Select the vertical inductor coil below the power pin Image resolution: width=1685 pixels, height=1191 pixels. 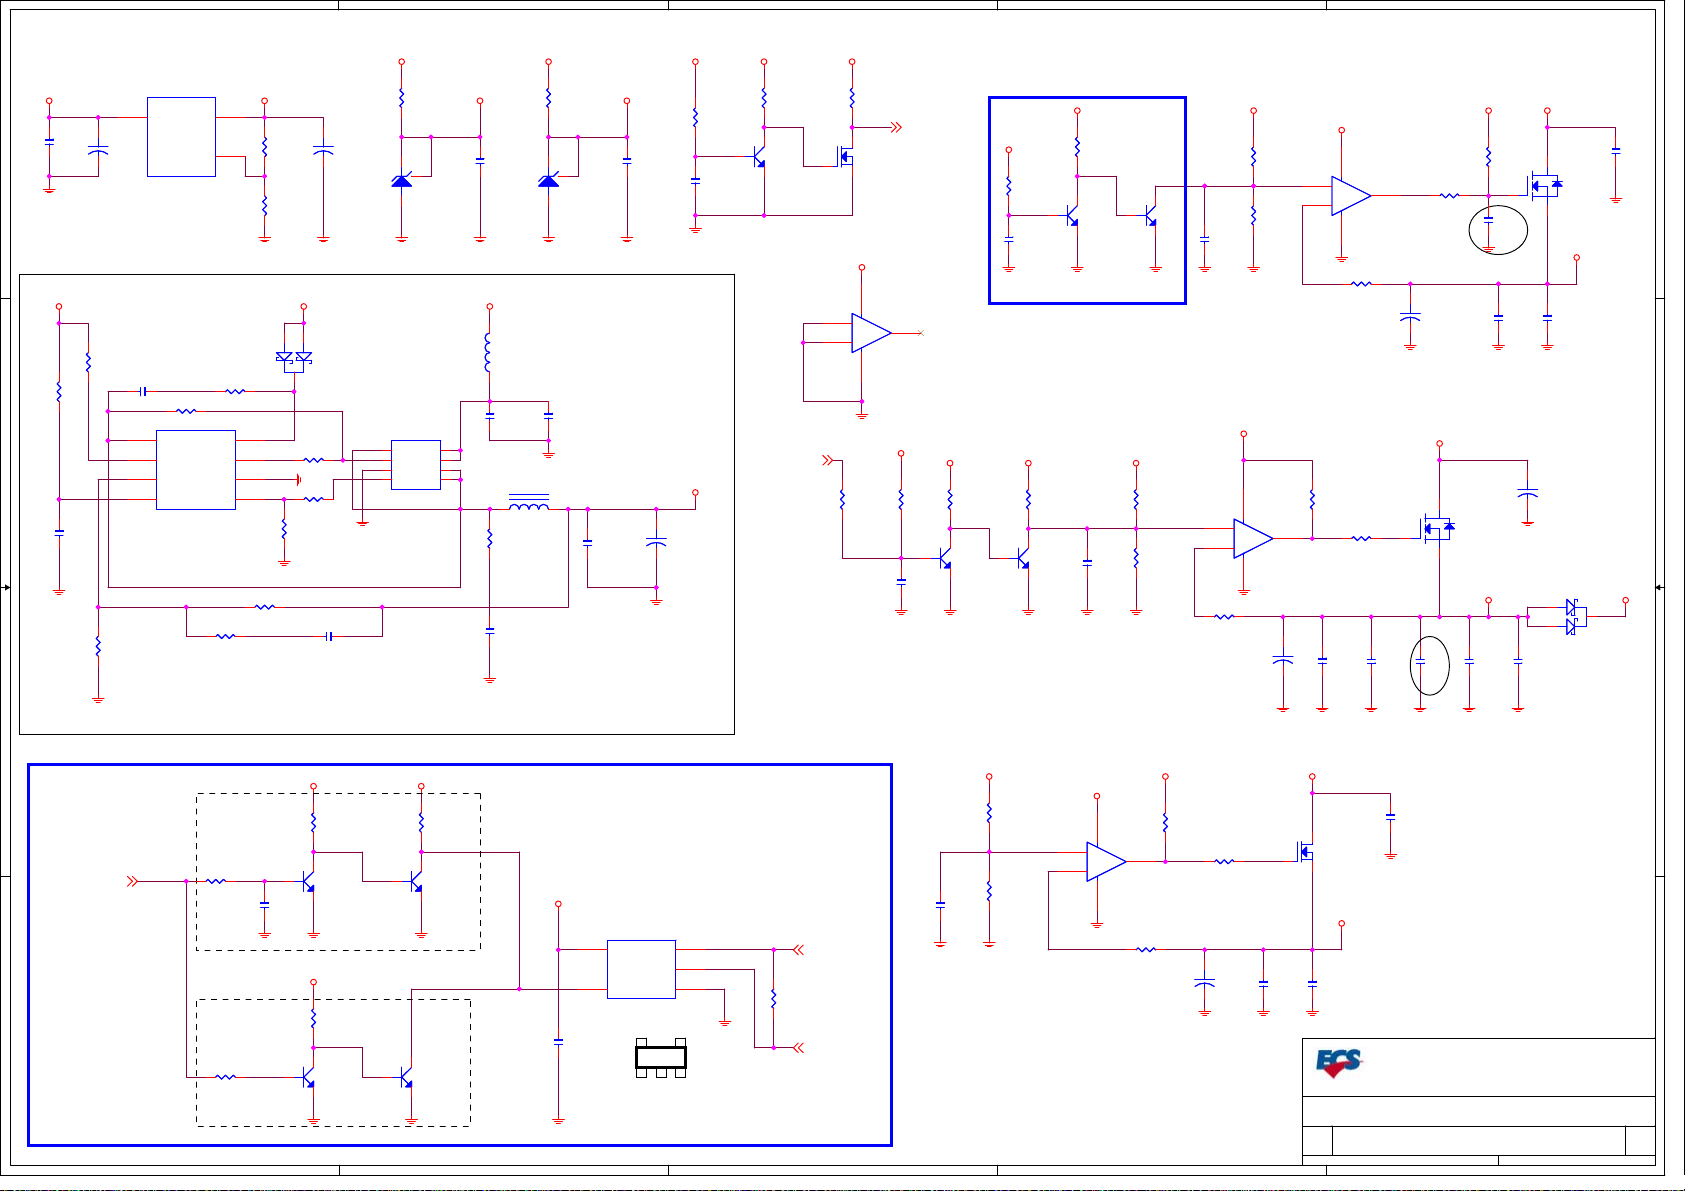click(x=488, y=351)
